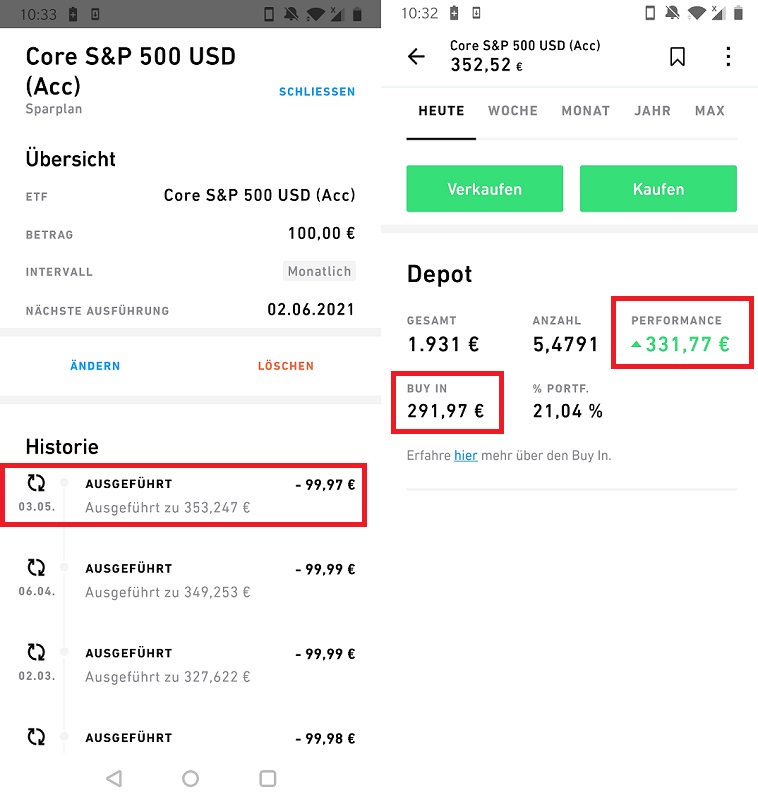Image resolution: width=758 pixels, height=804 pixels.
Task: Tap the Verkaufen button
Action: [x=485, y=189]
